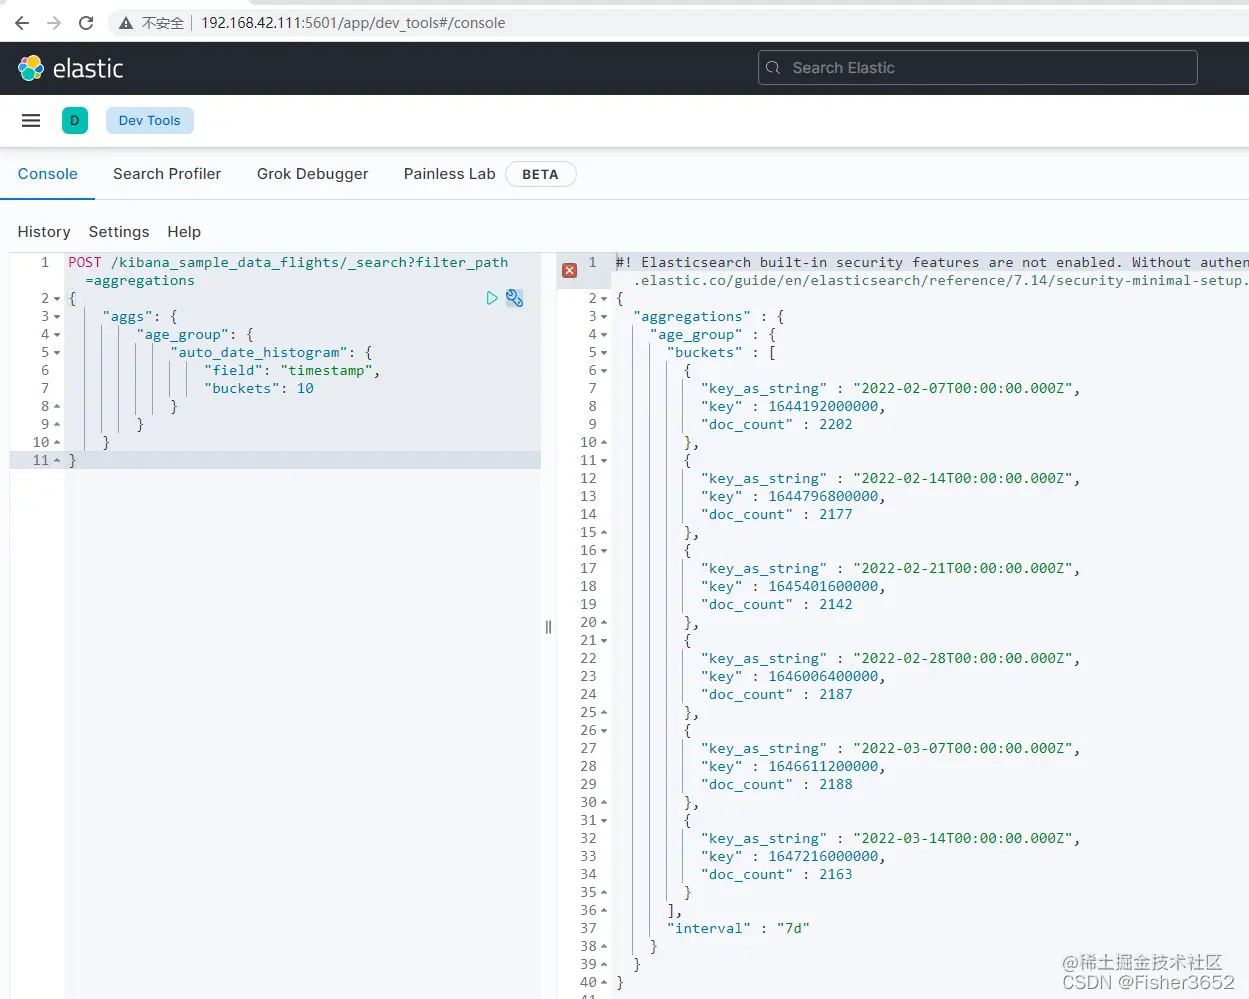Click doc_count value 2188

[836, 784]
